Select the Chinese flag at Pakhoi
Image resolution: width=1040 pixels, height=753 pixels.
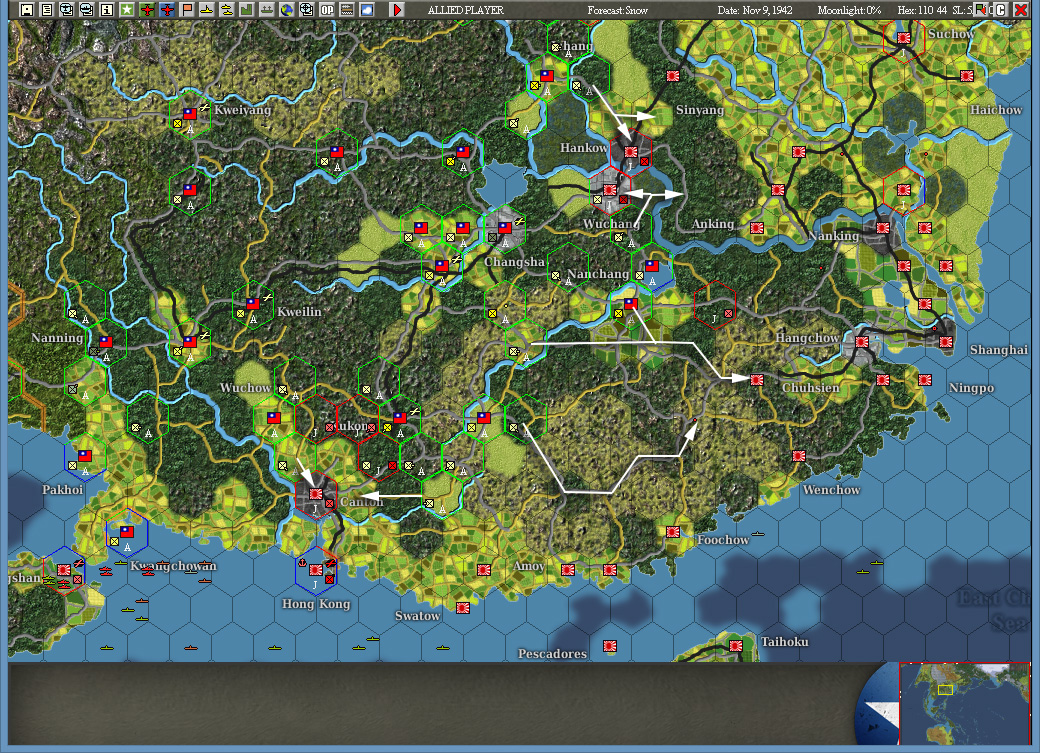84,456
